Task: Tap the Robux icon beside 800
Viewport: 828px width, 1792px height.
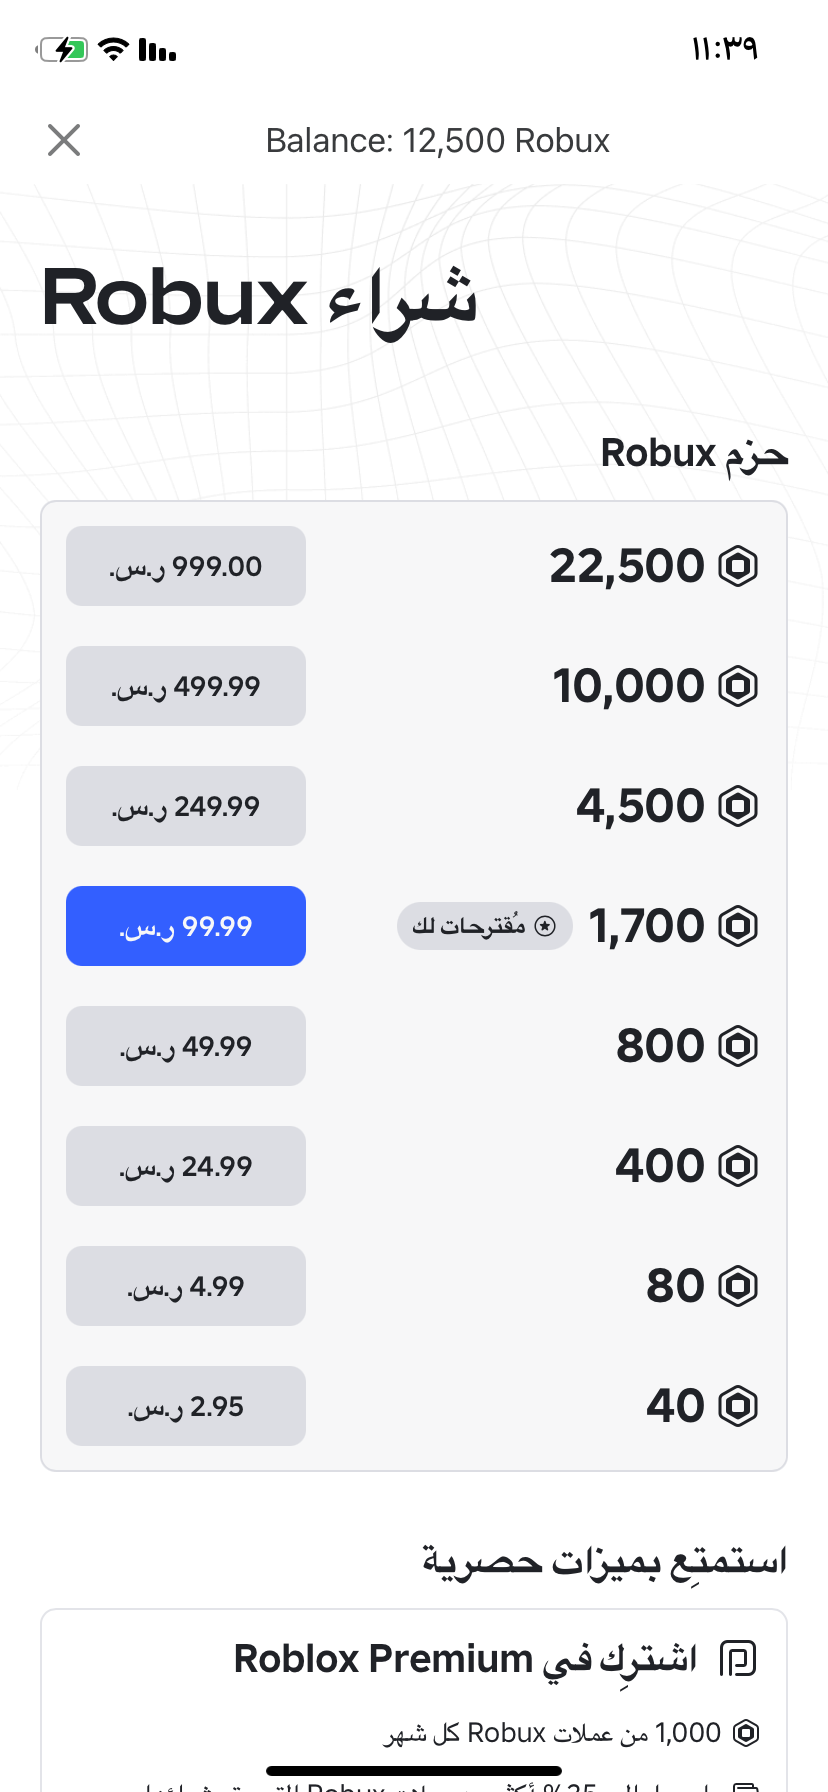Action: click(738, 1046)
